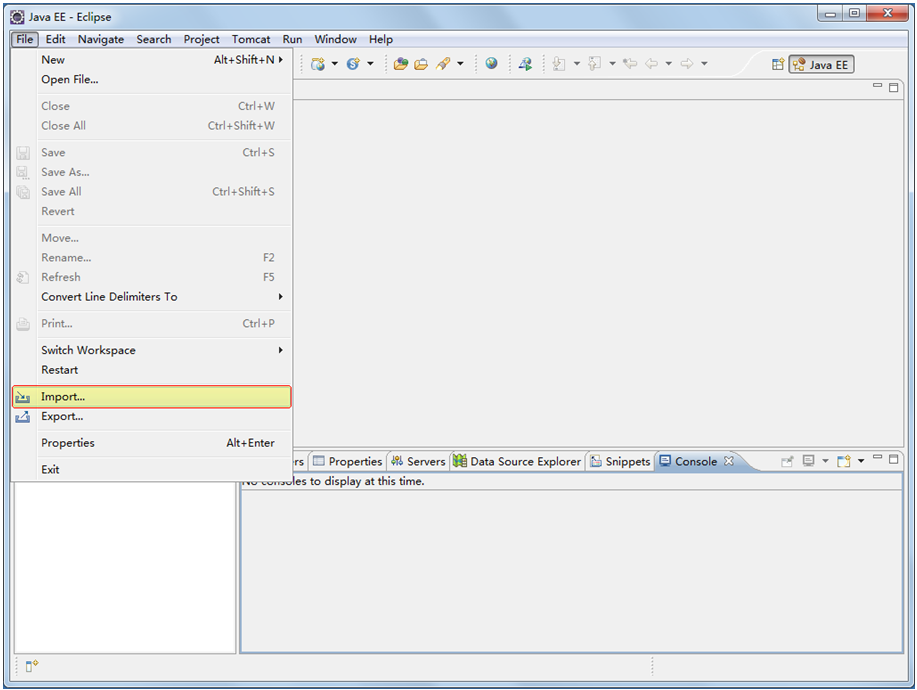The image size is (917, 690).
Task: Choose Exit from the File menu
Action: click(x=151, y=470)
